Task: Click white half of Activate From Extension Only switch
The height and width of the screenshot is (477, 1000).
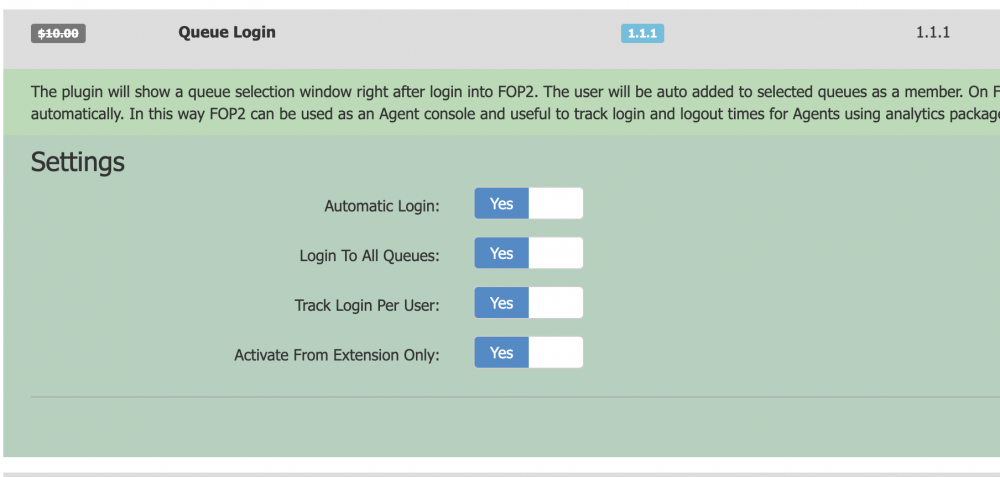Action: [555, 352]
